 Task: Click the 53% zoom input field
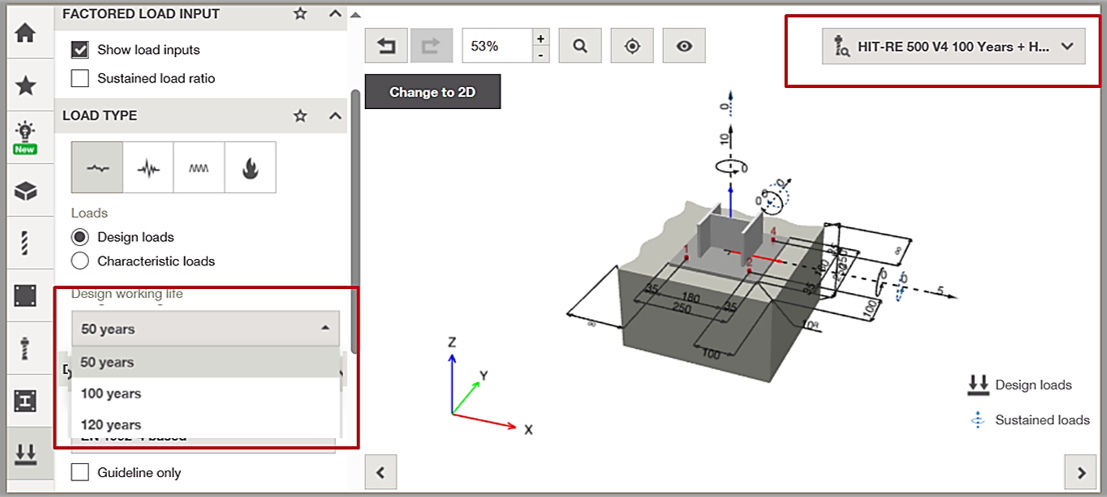click(x=497, y=47)
